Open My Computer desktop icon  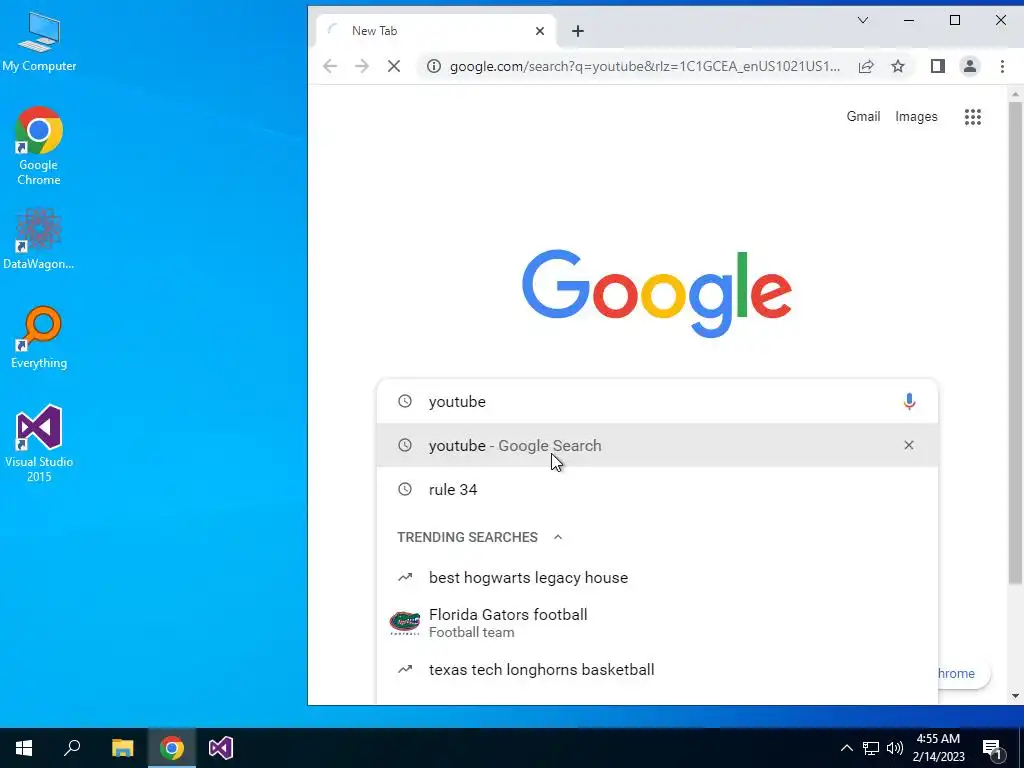(39, 42)
